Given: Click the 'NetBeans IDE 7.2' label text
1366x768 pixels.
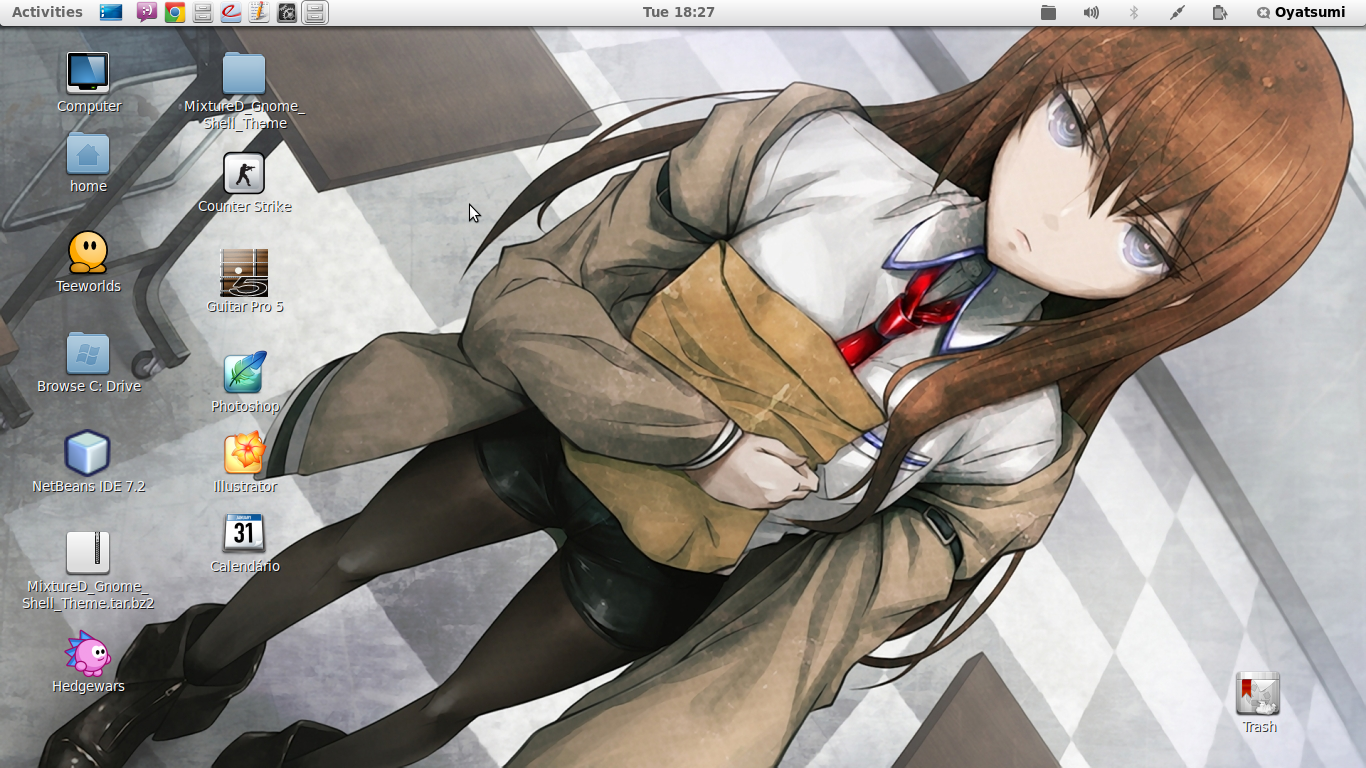Looking at the screenshot, I should tap(89, 486).
